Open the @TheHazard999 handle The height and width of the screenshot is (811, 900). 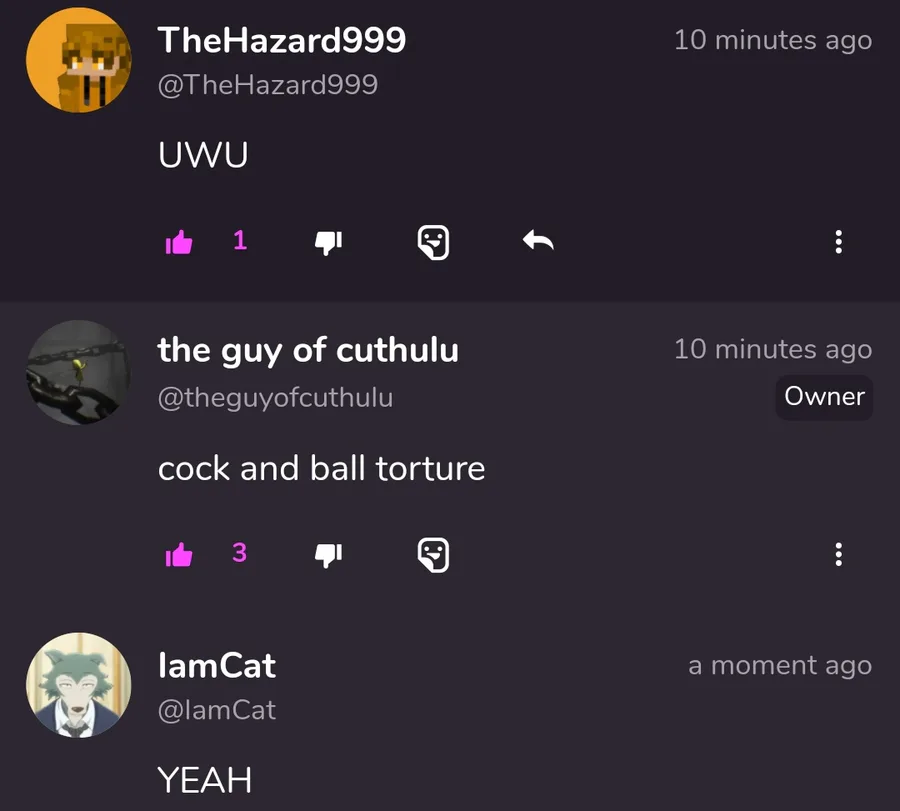[x=268, y=85]
